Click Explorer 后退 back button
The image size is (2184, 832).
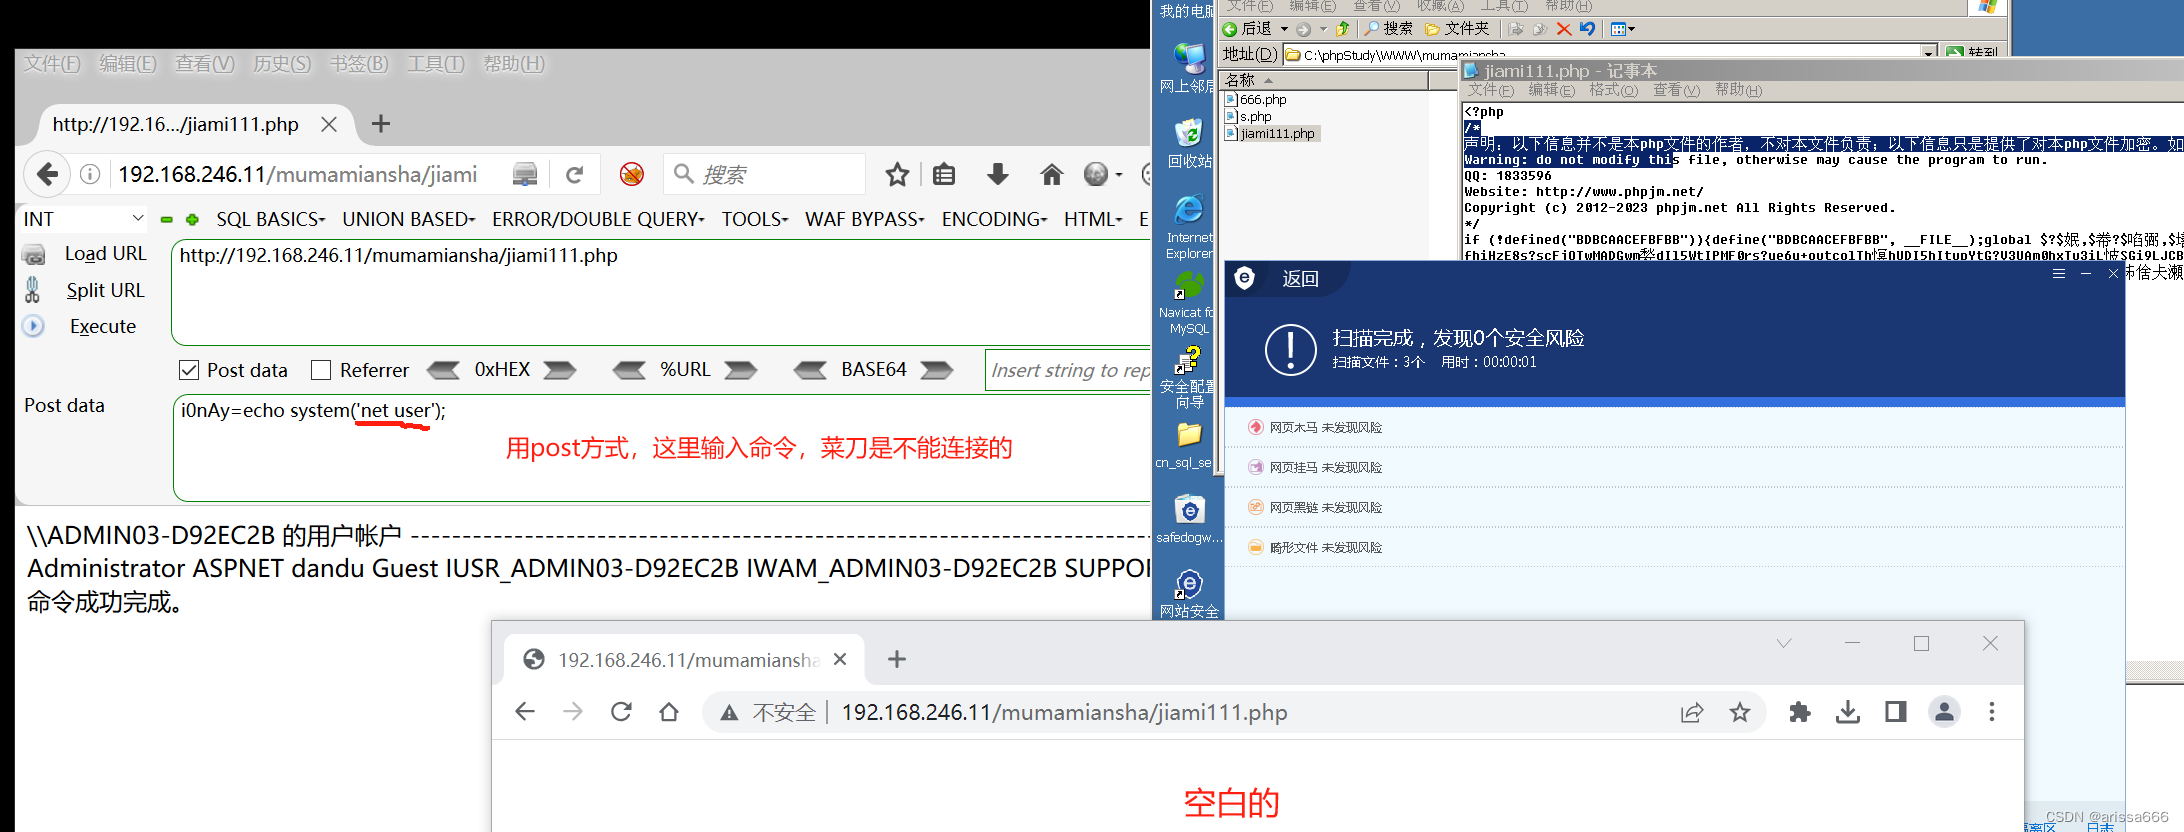pos(1247,29)
